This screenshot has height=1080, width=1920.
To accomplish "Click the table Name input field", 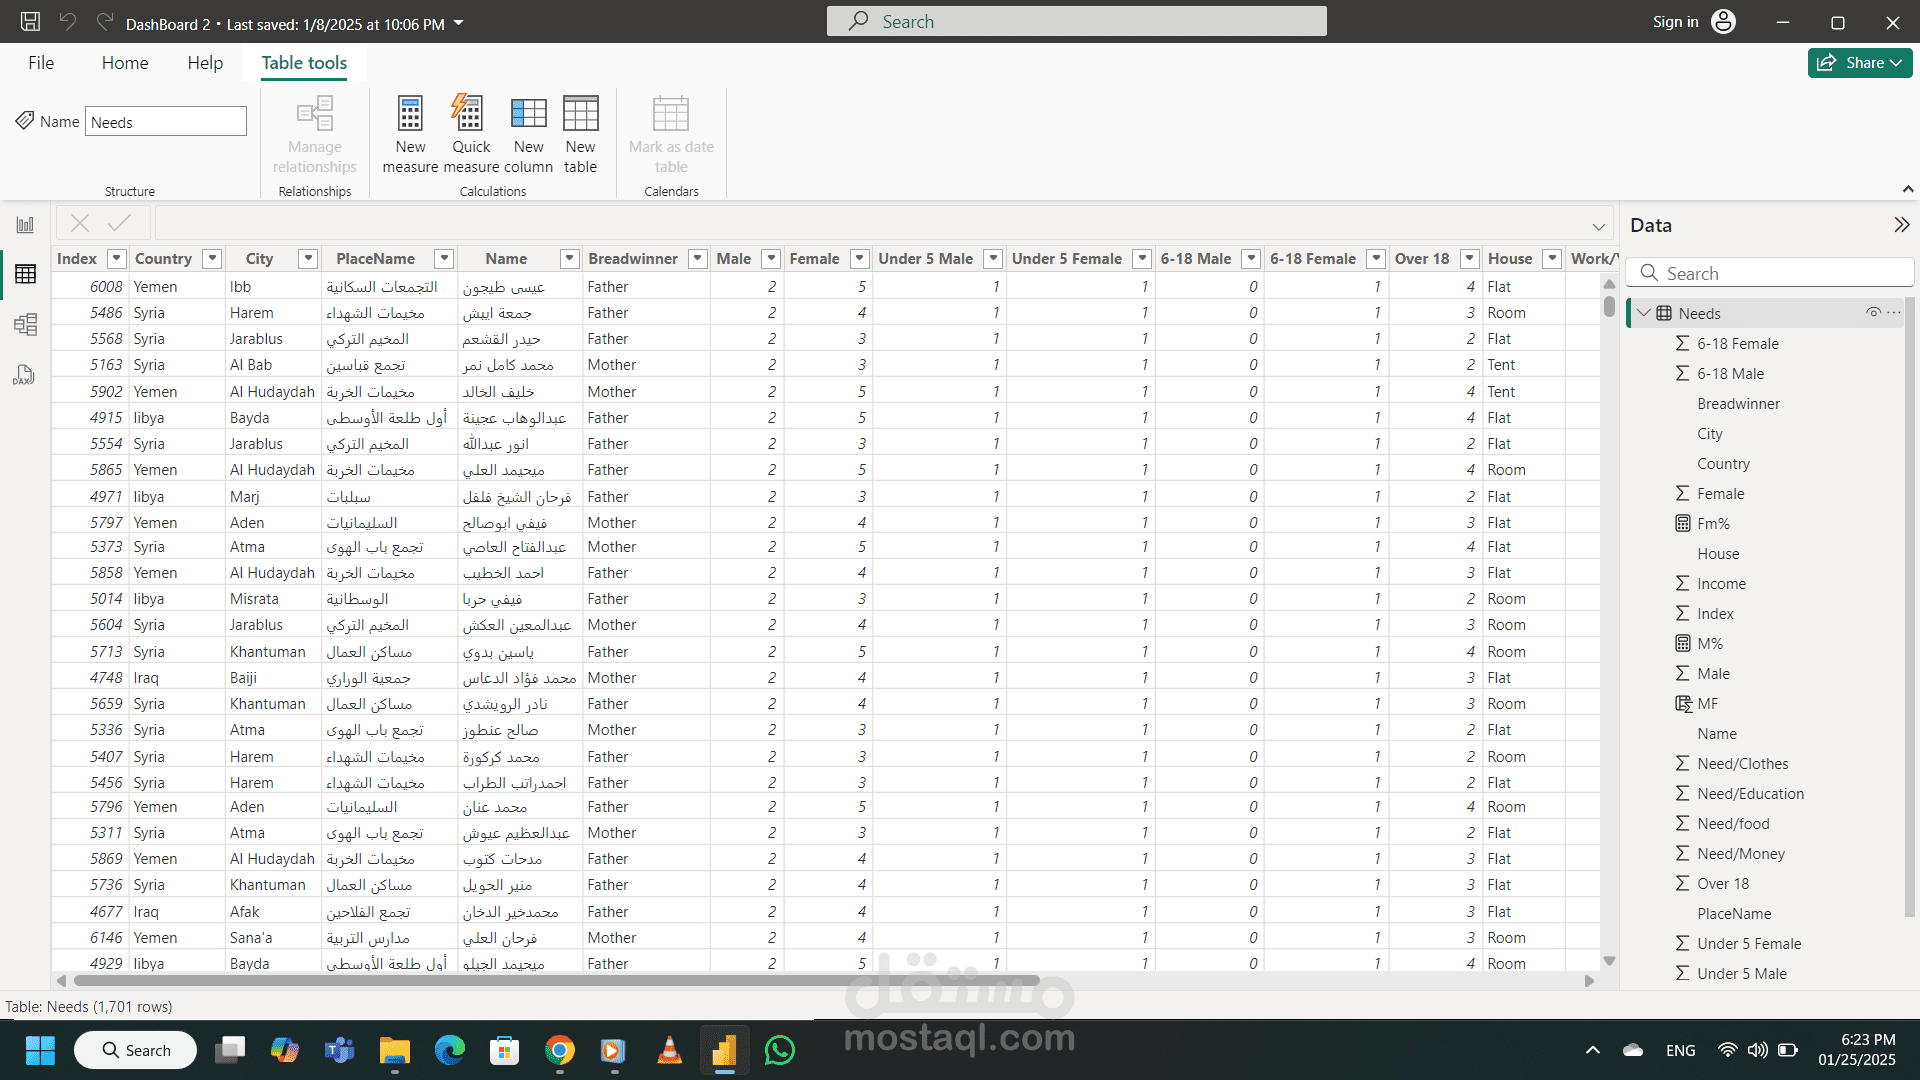I will (165, 122).
